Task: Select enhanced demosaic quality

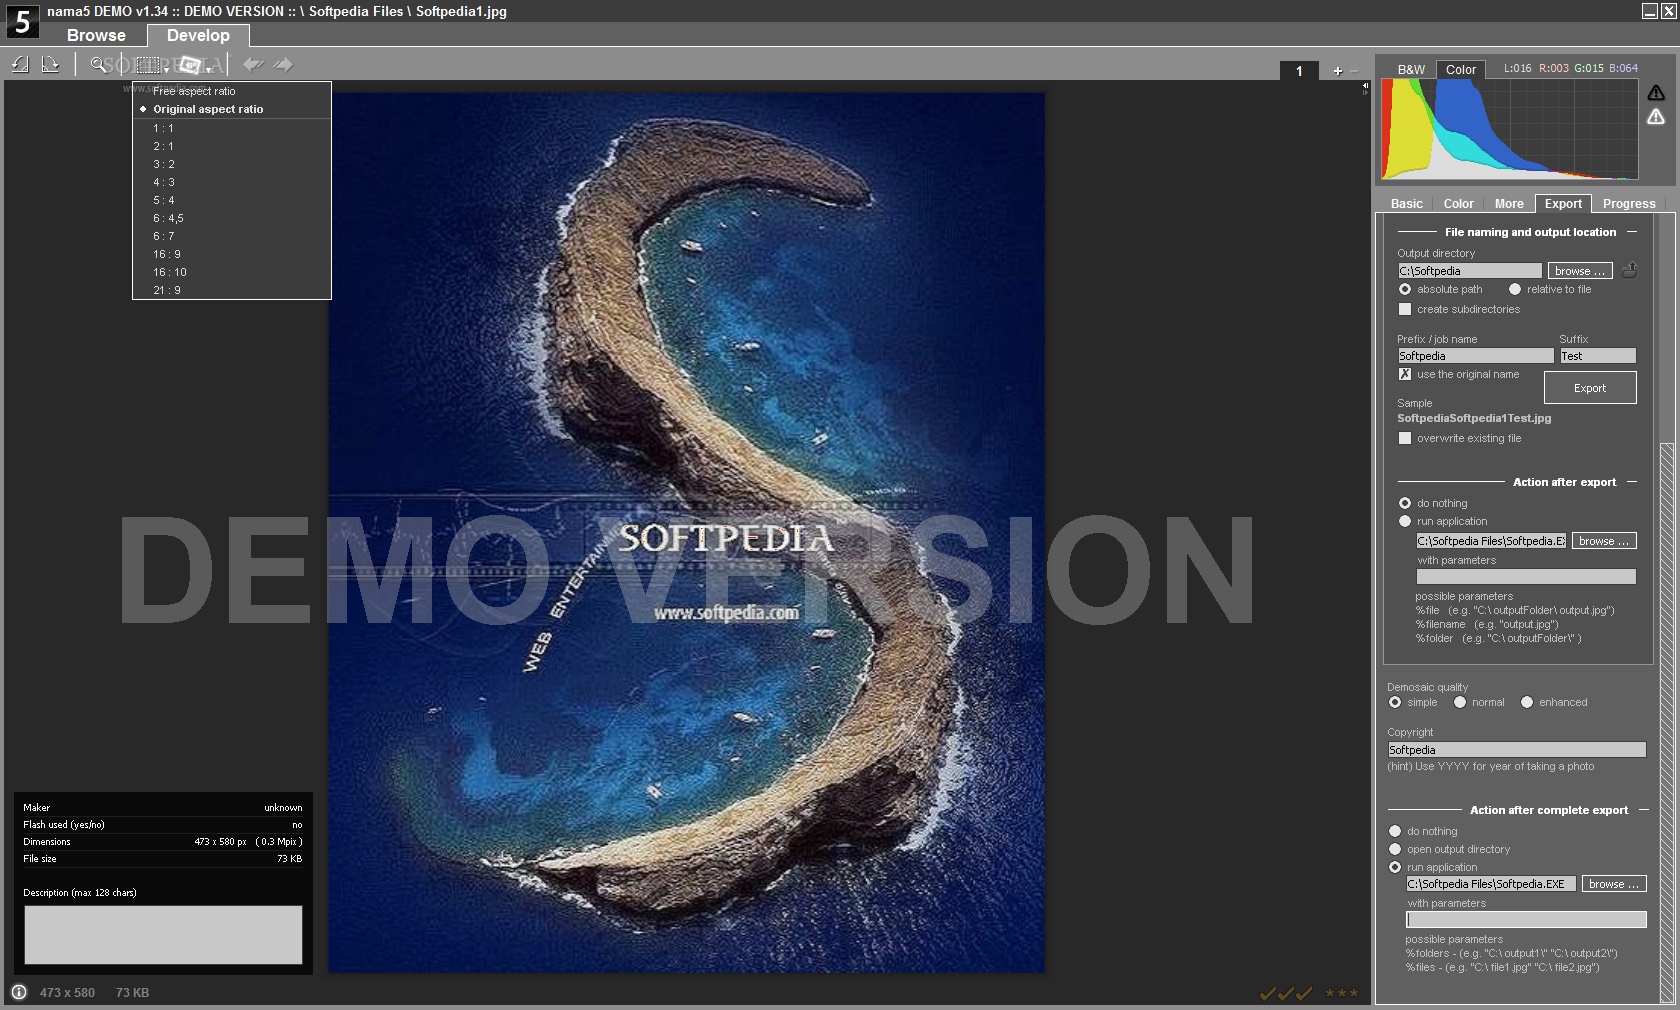Action: click(x=1527, y=702)
